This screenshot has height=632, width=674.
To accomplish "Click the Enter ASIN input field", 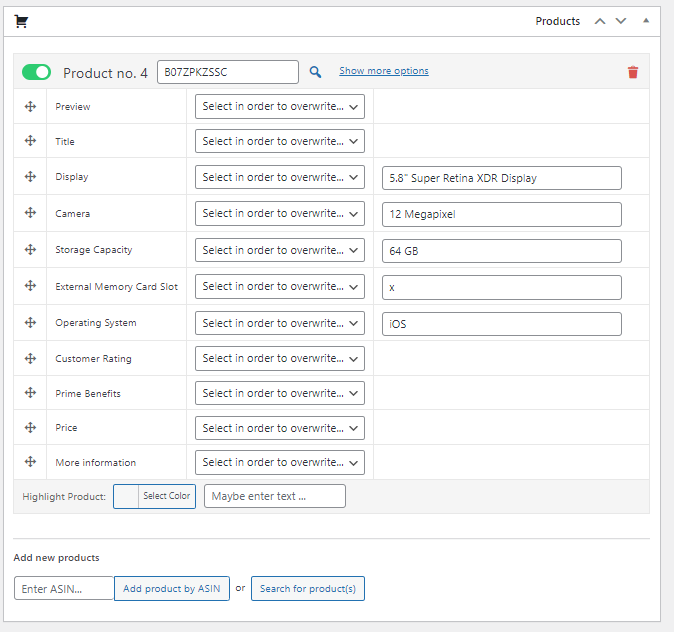I will click(x=64, y=588).
